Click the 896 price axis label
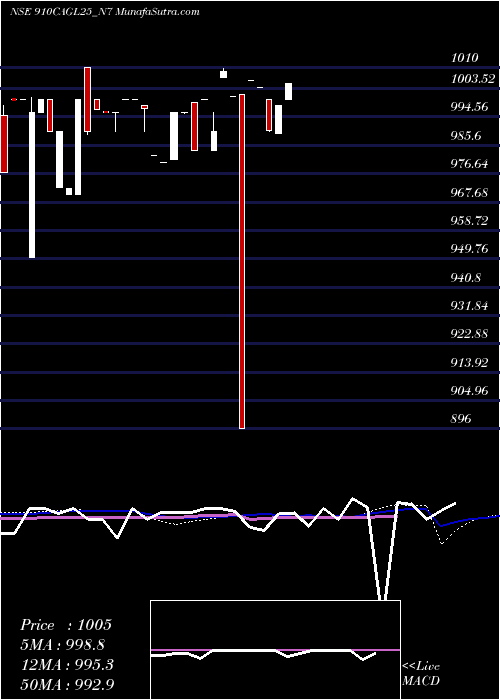The image size is (500, 700). point(461,419)
